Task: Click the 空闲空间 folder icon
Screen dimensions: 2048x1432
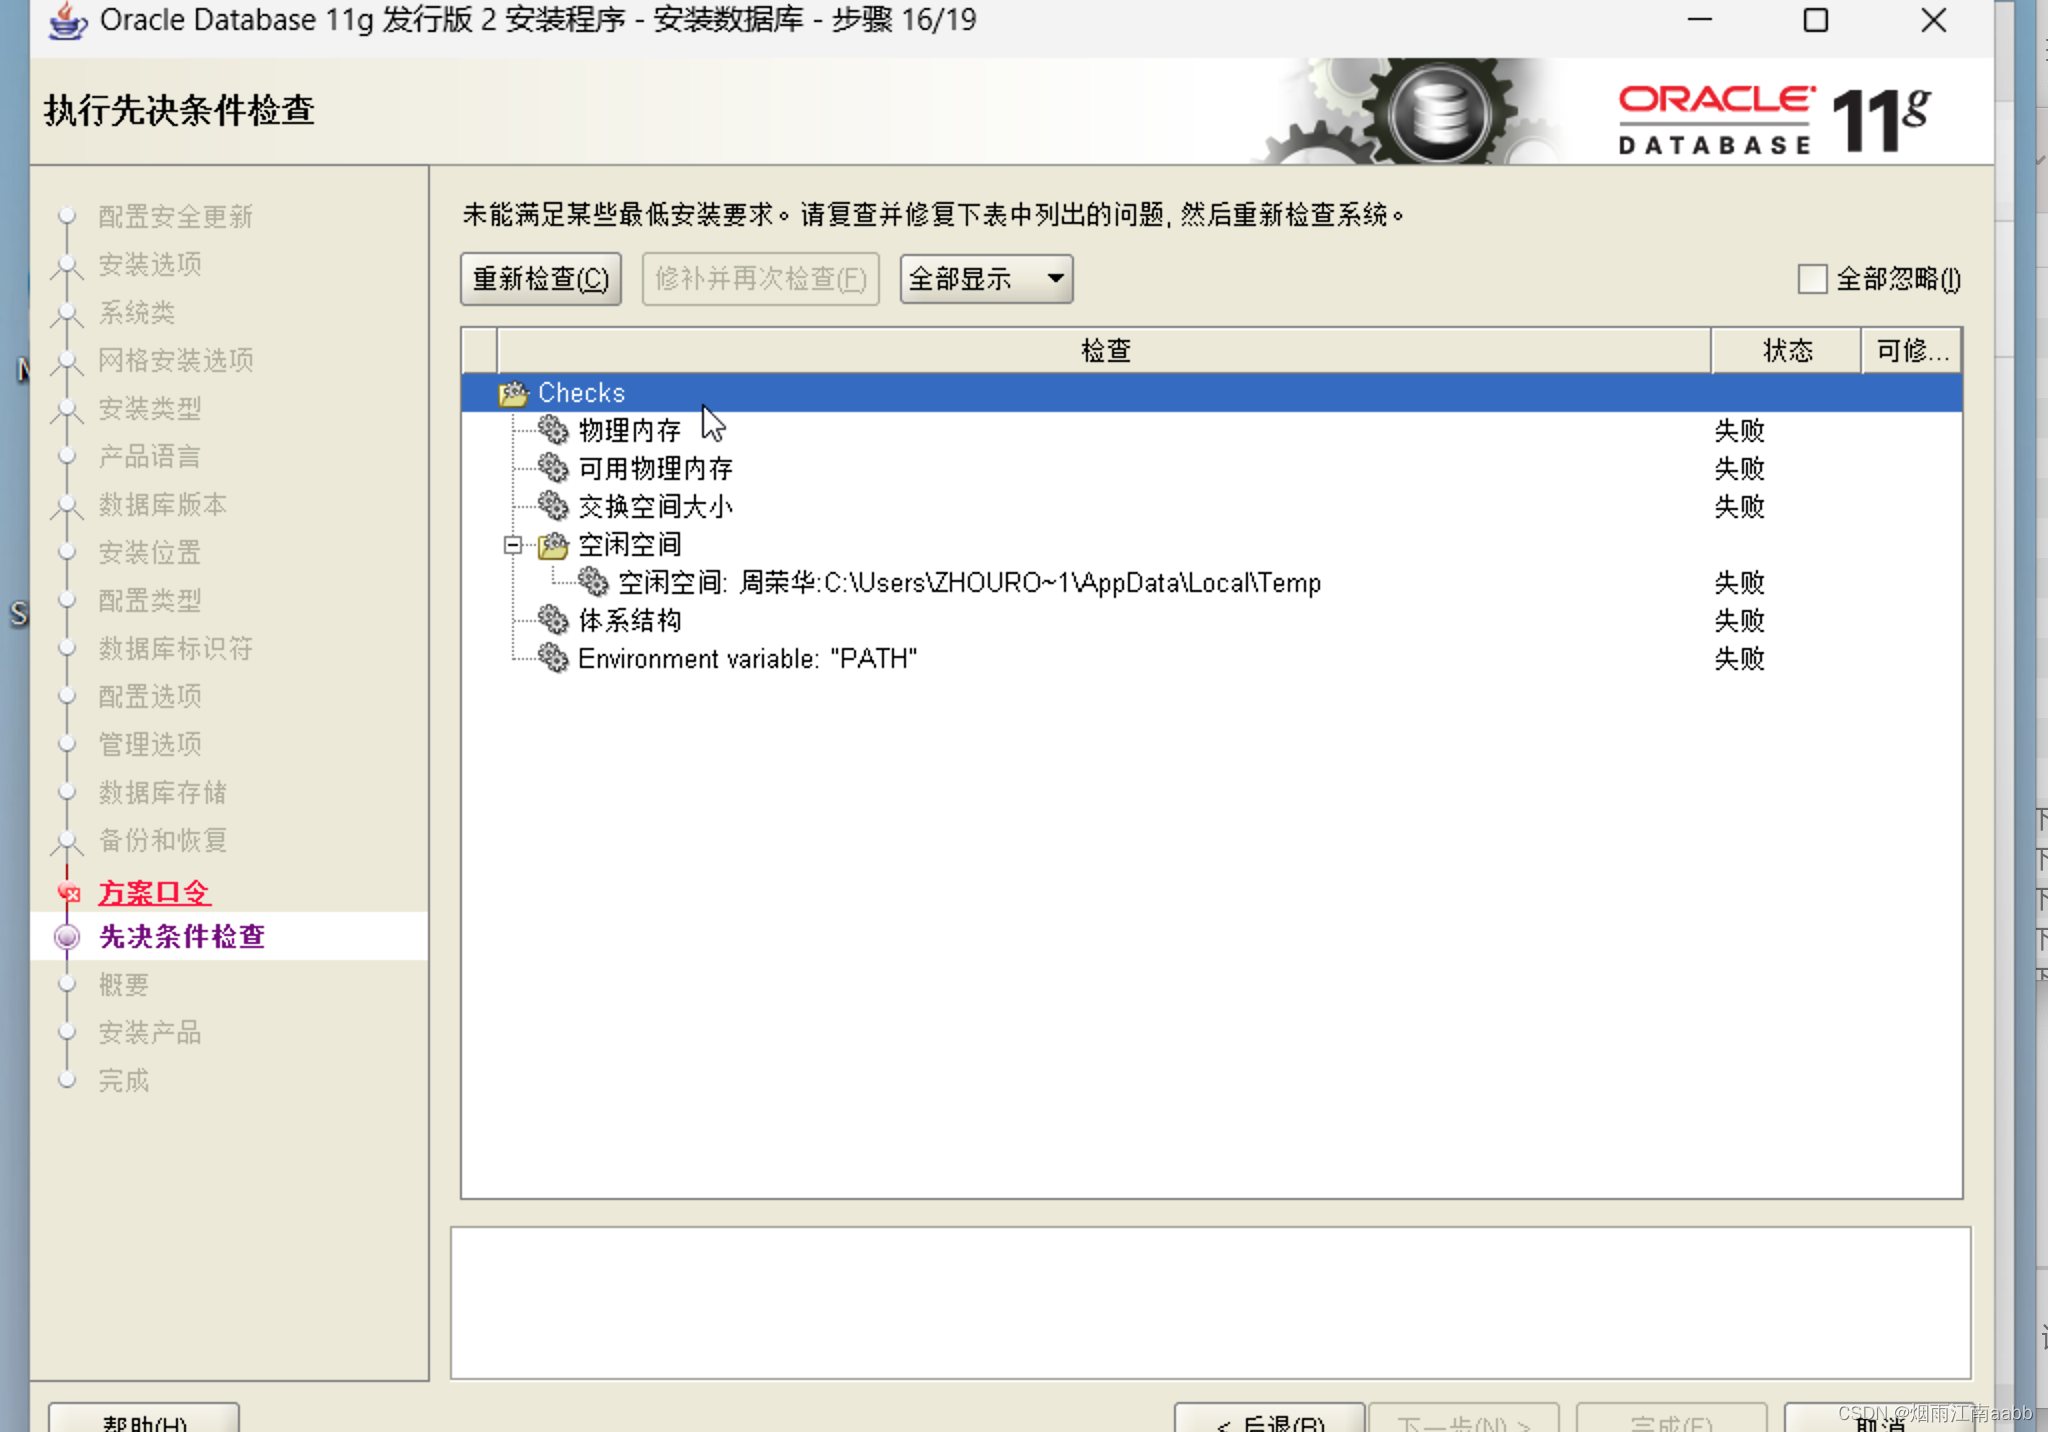Action: 553,545
